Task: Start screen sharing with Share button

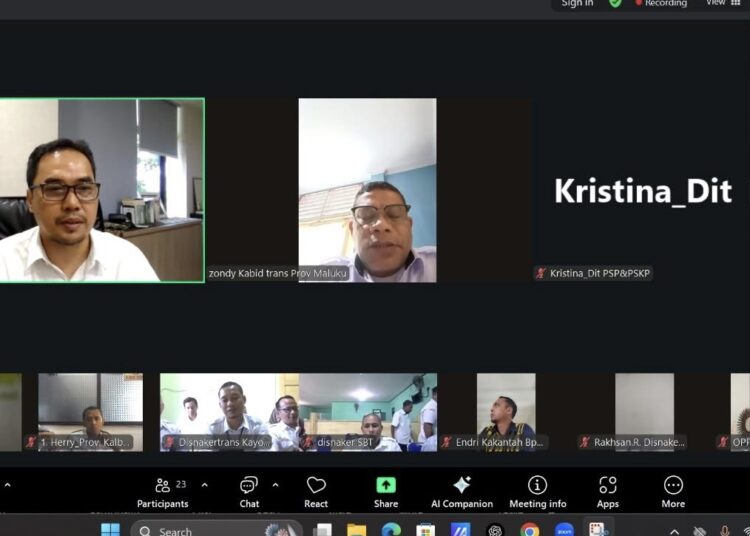Action: pos(386,490)
